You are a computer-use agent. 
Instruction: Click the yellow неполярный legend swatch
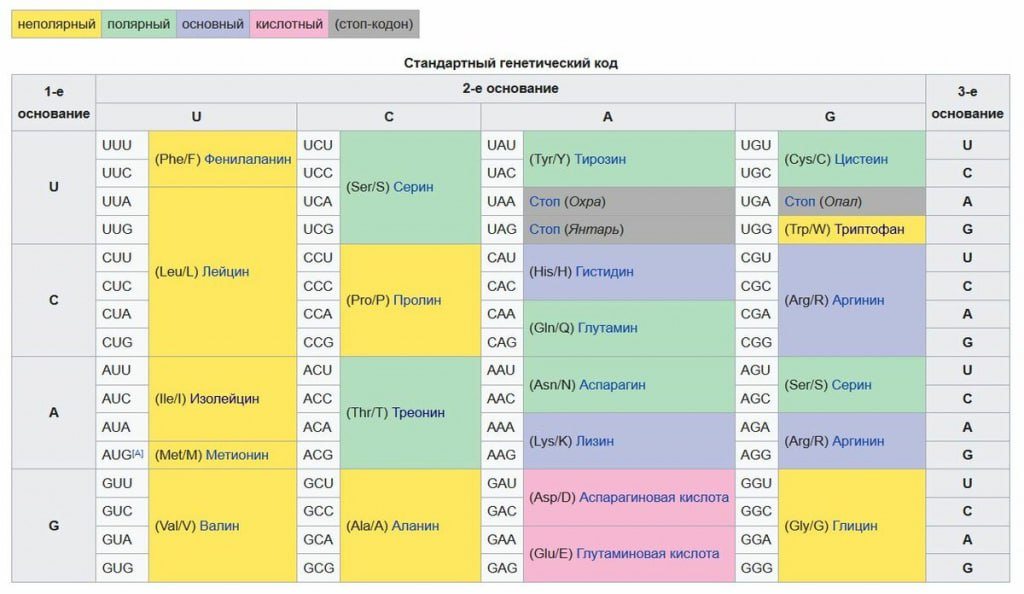(x=56, y=24)
